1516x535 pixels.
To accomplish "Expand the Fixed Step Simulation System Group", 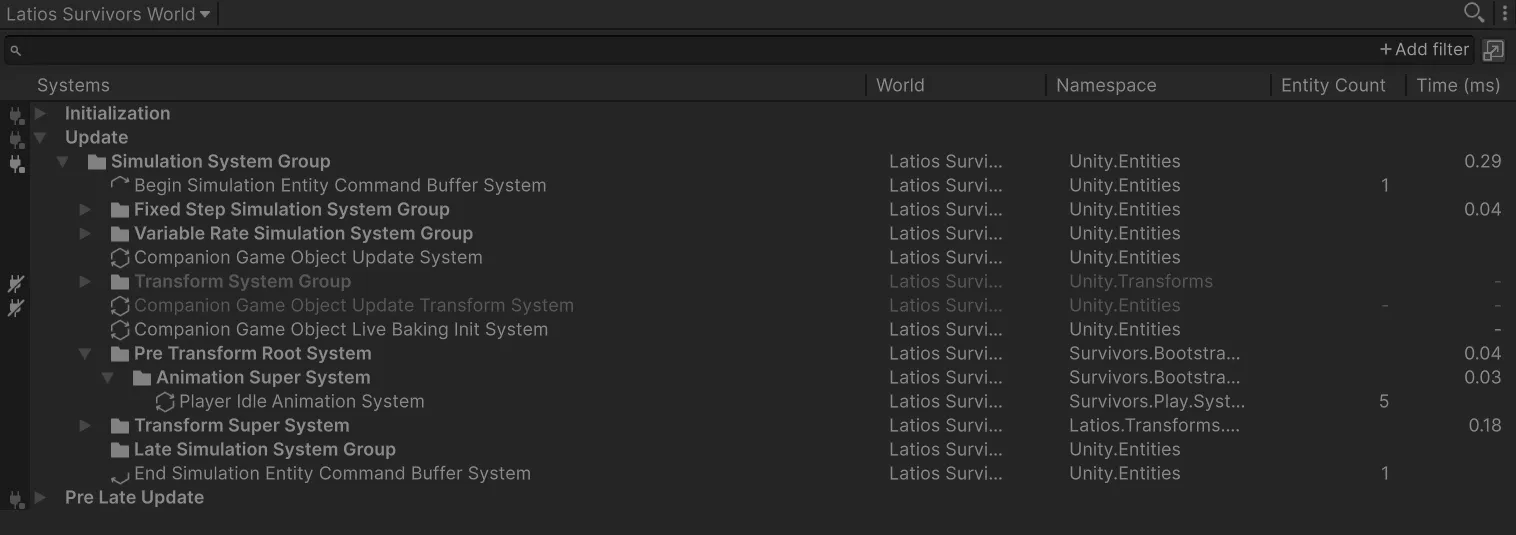I will (86, 210).
